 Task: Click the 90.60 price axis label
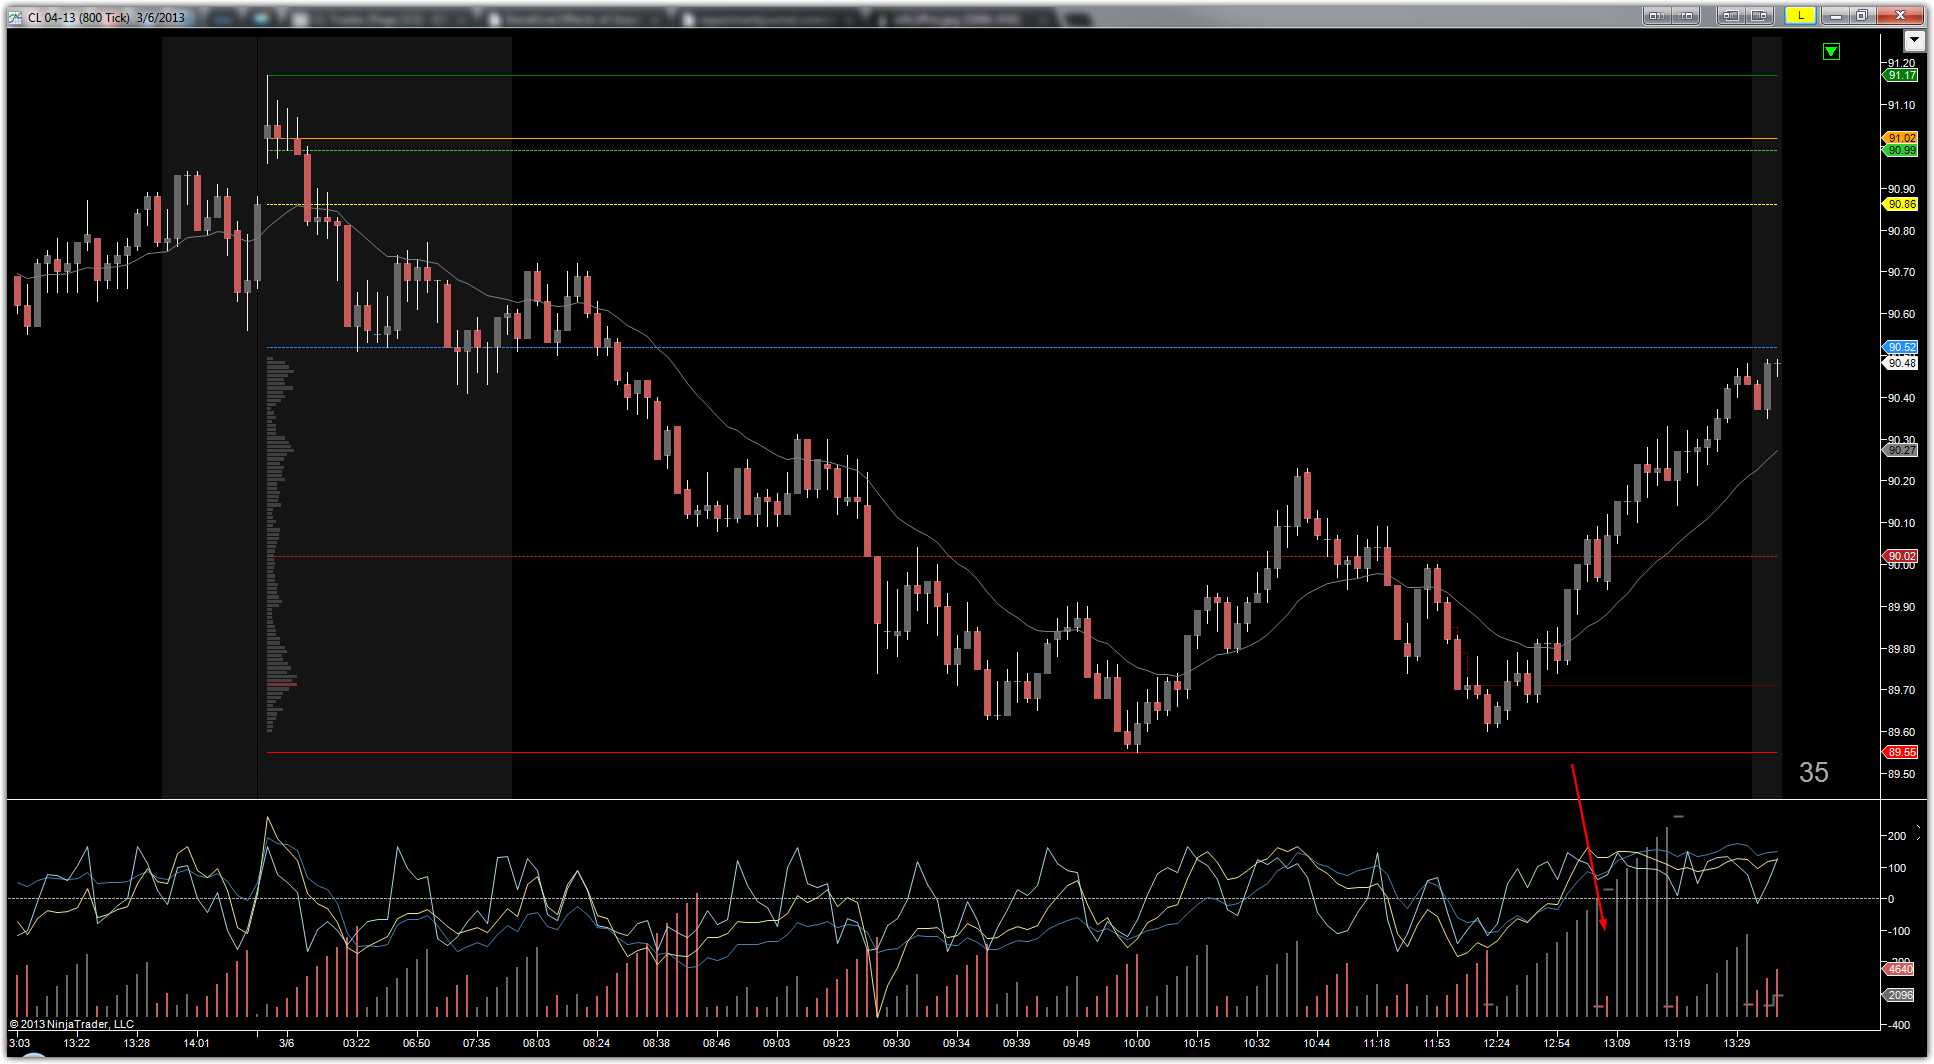(x=1901, y=314)
